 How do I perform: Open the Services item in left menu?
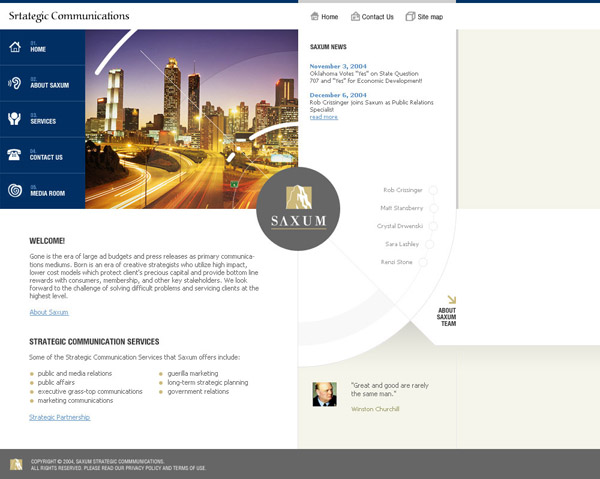[x=43, y=121]
